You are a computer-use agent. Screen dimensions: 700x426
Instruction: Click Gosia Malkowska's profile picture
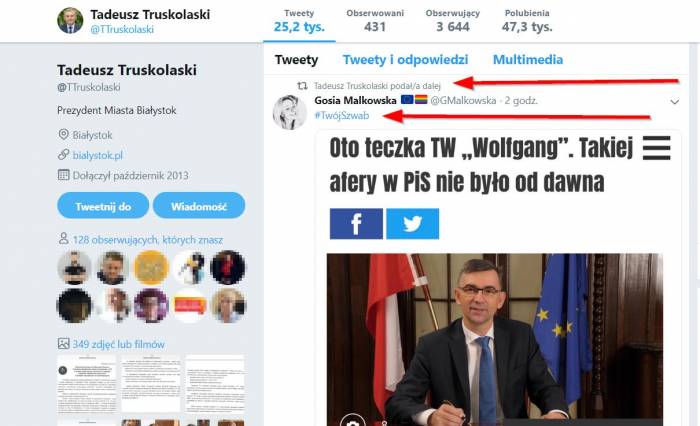pyautogui.click(x=290, y=112)
